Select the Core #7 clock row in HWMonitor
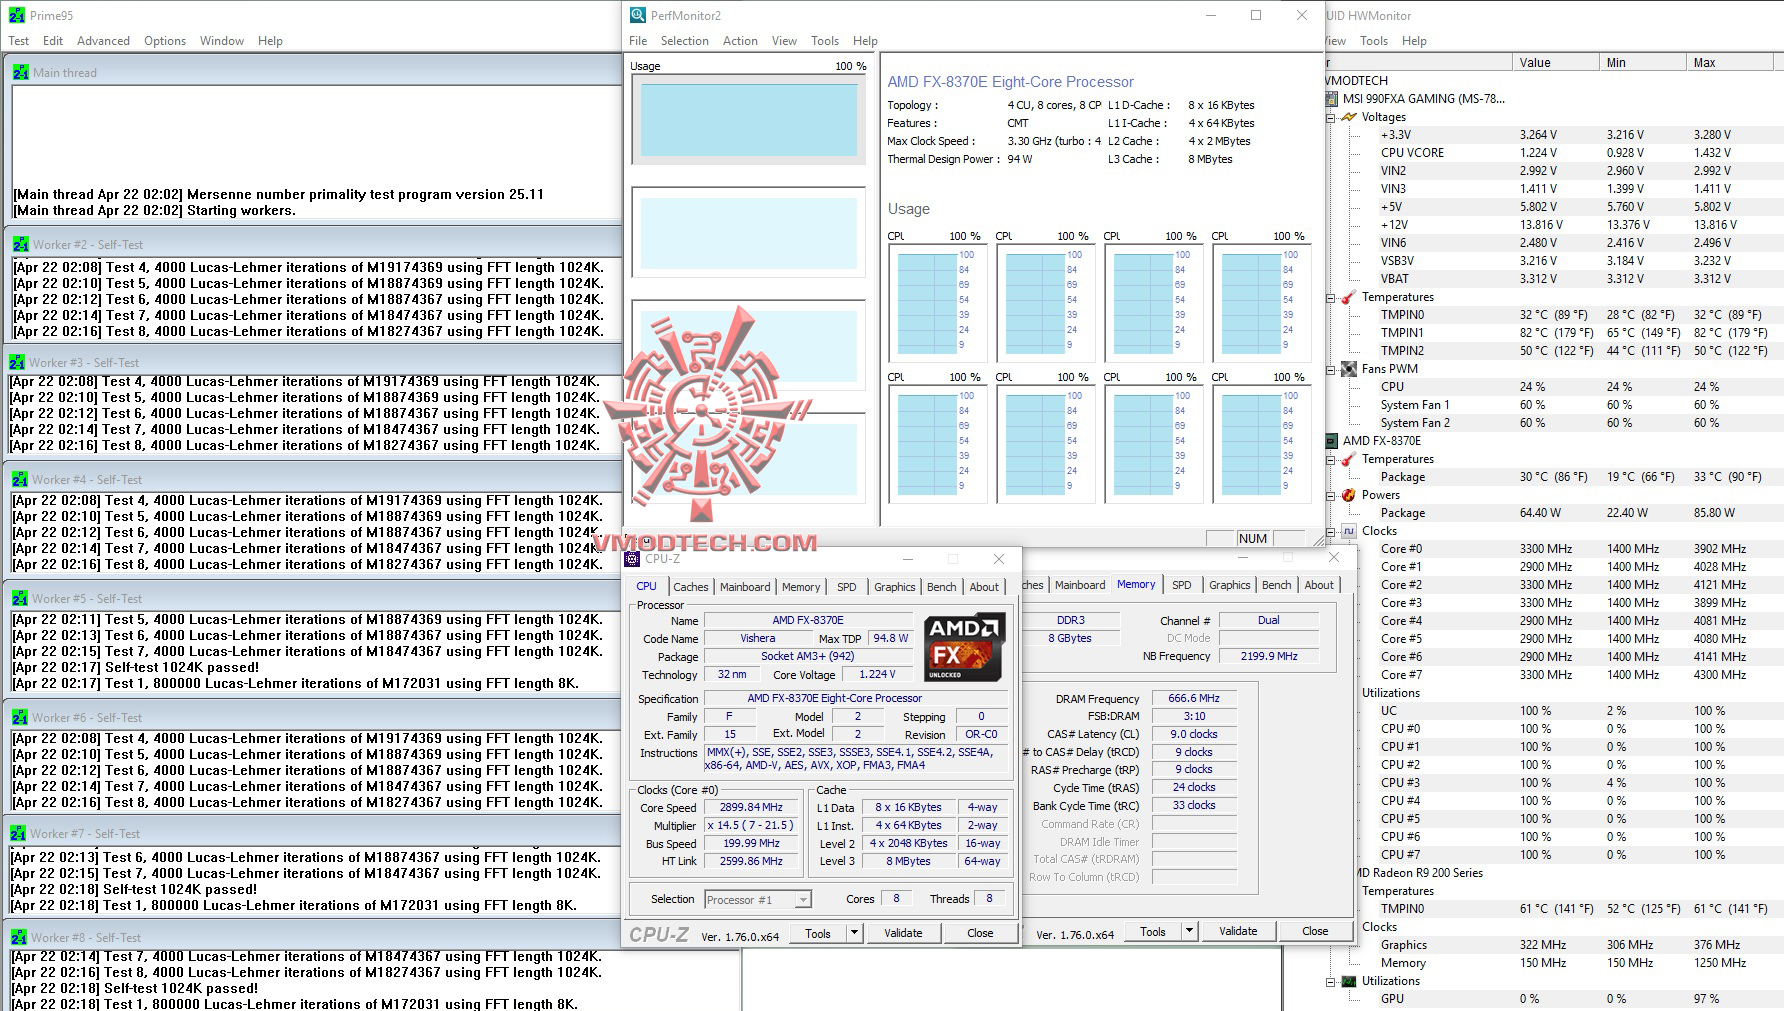The image size is (1784, 1011). click(1553, 675)
